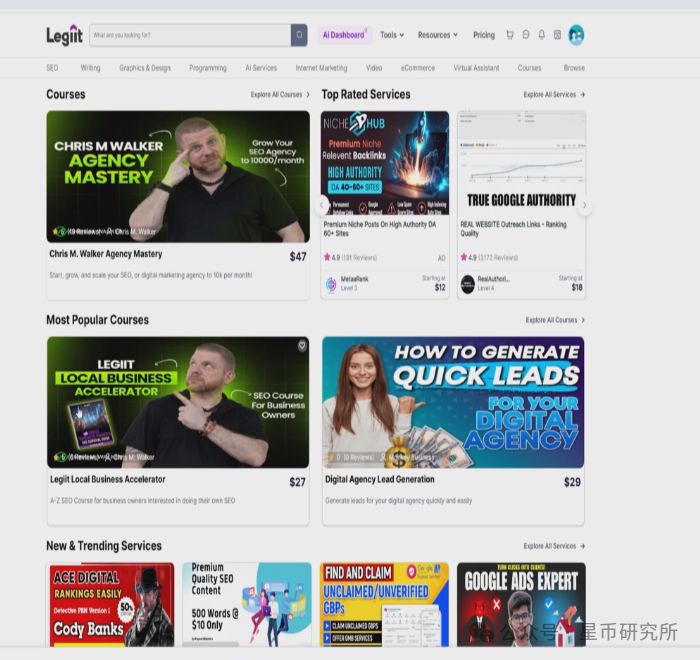
Task: Open the shopping cart icon
Action: 510,35
